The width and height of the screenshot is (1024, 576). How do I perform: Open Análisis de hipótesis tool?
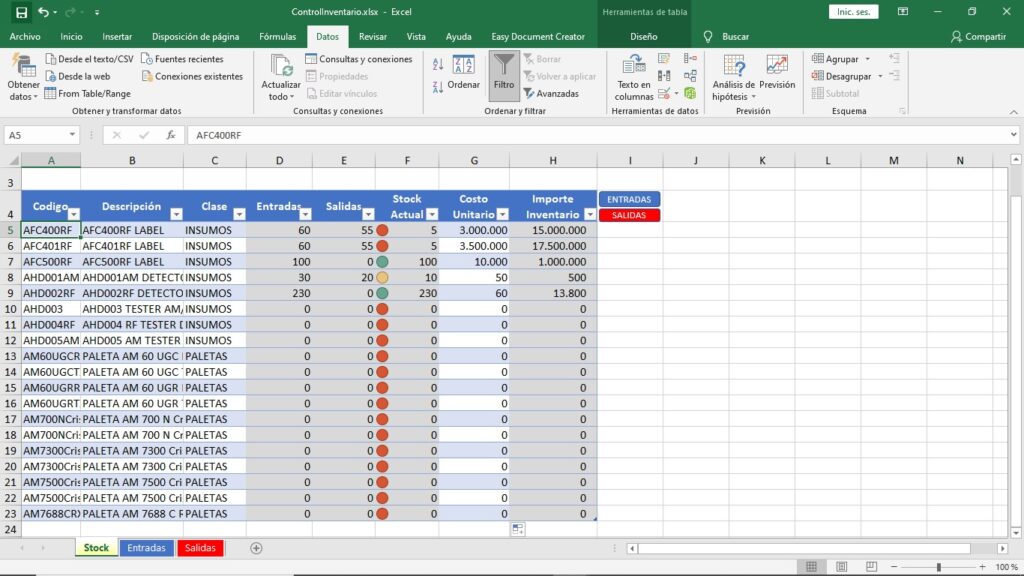[x=733, y=77]
